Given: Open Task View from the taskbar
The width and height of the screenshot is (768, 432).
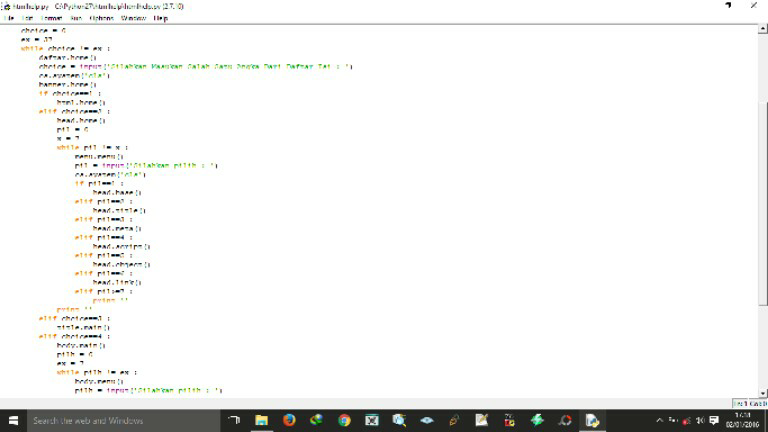Looking at the screenshot, I should pyautogui.click(x=234, y=420).
